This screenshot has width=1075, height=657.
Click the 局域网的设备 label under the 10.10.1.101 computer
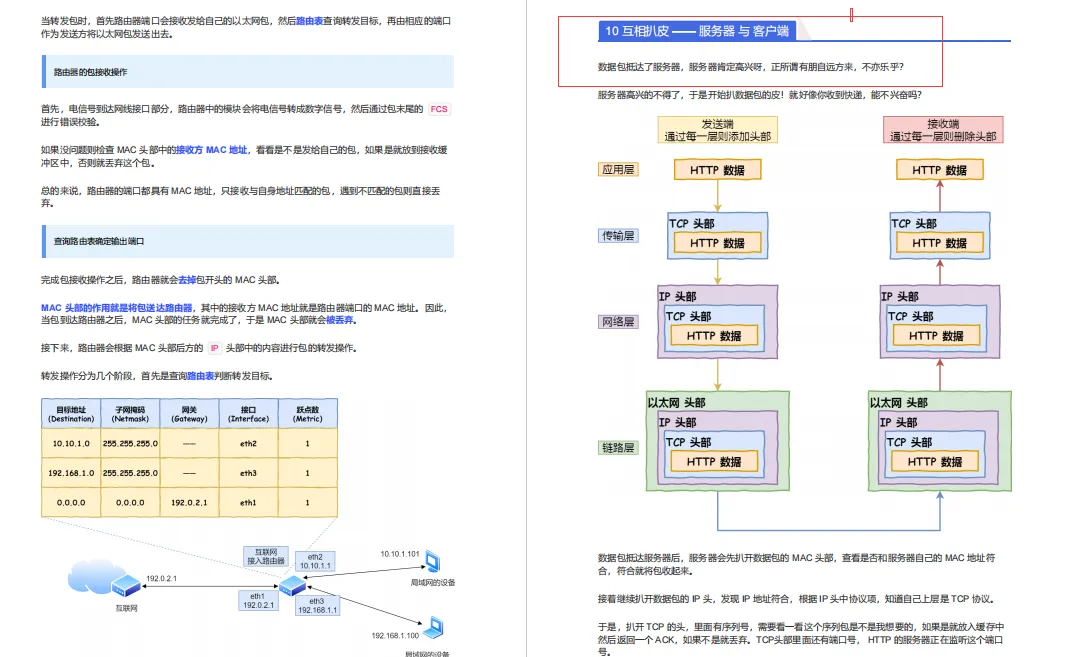pos(433,583)
